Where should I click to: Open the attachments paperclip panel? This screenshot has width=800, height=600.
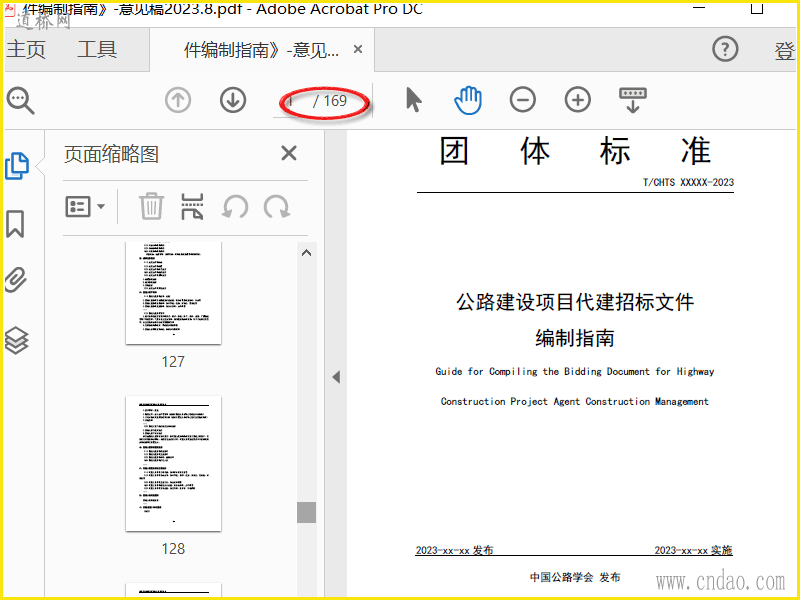(16, 280)
